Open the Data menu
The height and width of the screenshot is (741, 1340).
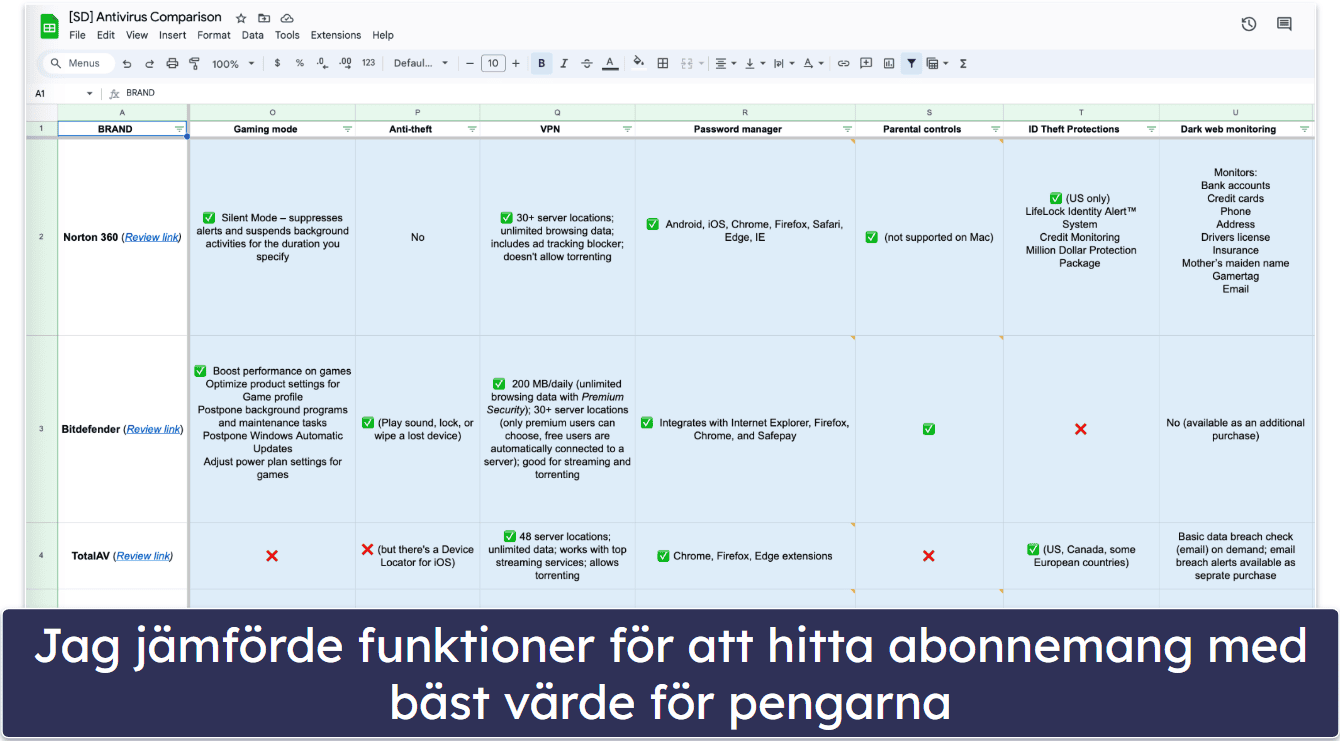tap(253, 35)
